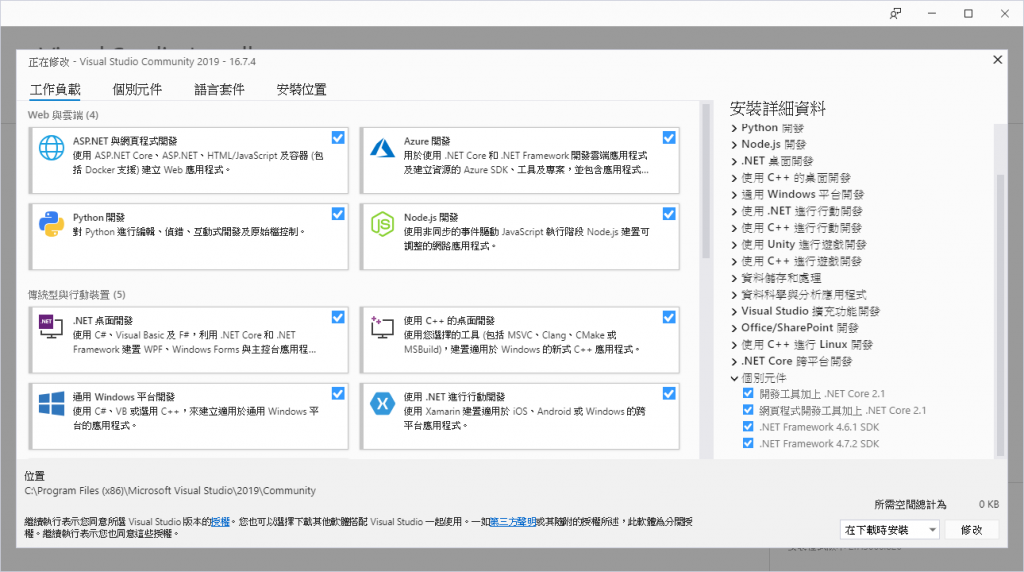Close the modify dialog with the X
This screenshot has width=1024, height=572.
tap(997, 59)
